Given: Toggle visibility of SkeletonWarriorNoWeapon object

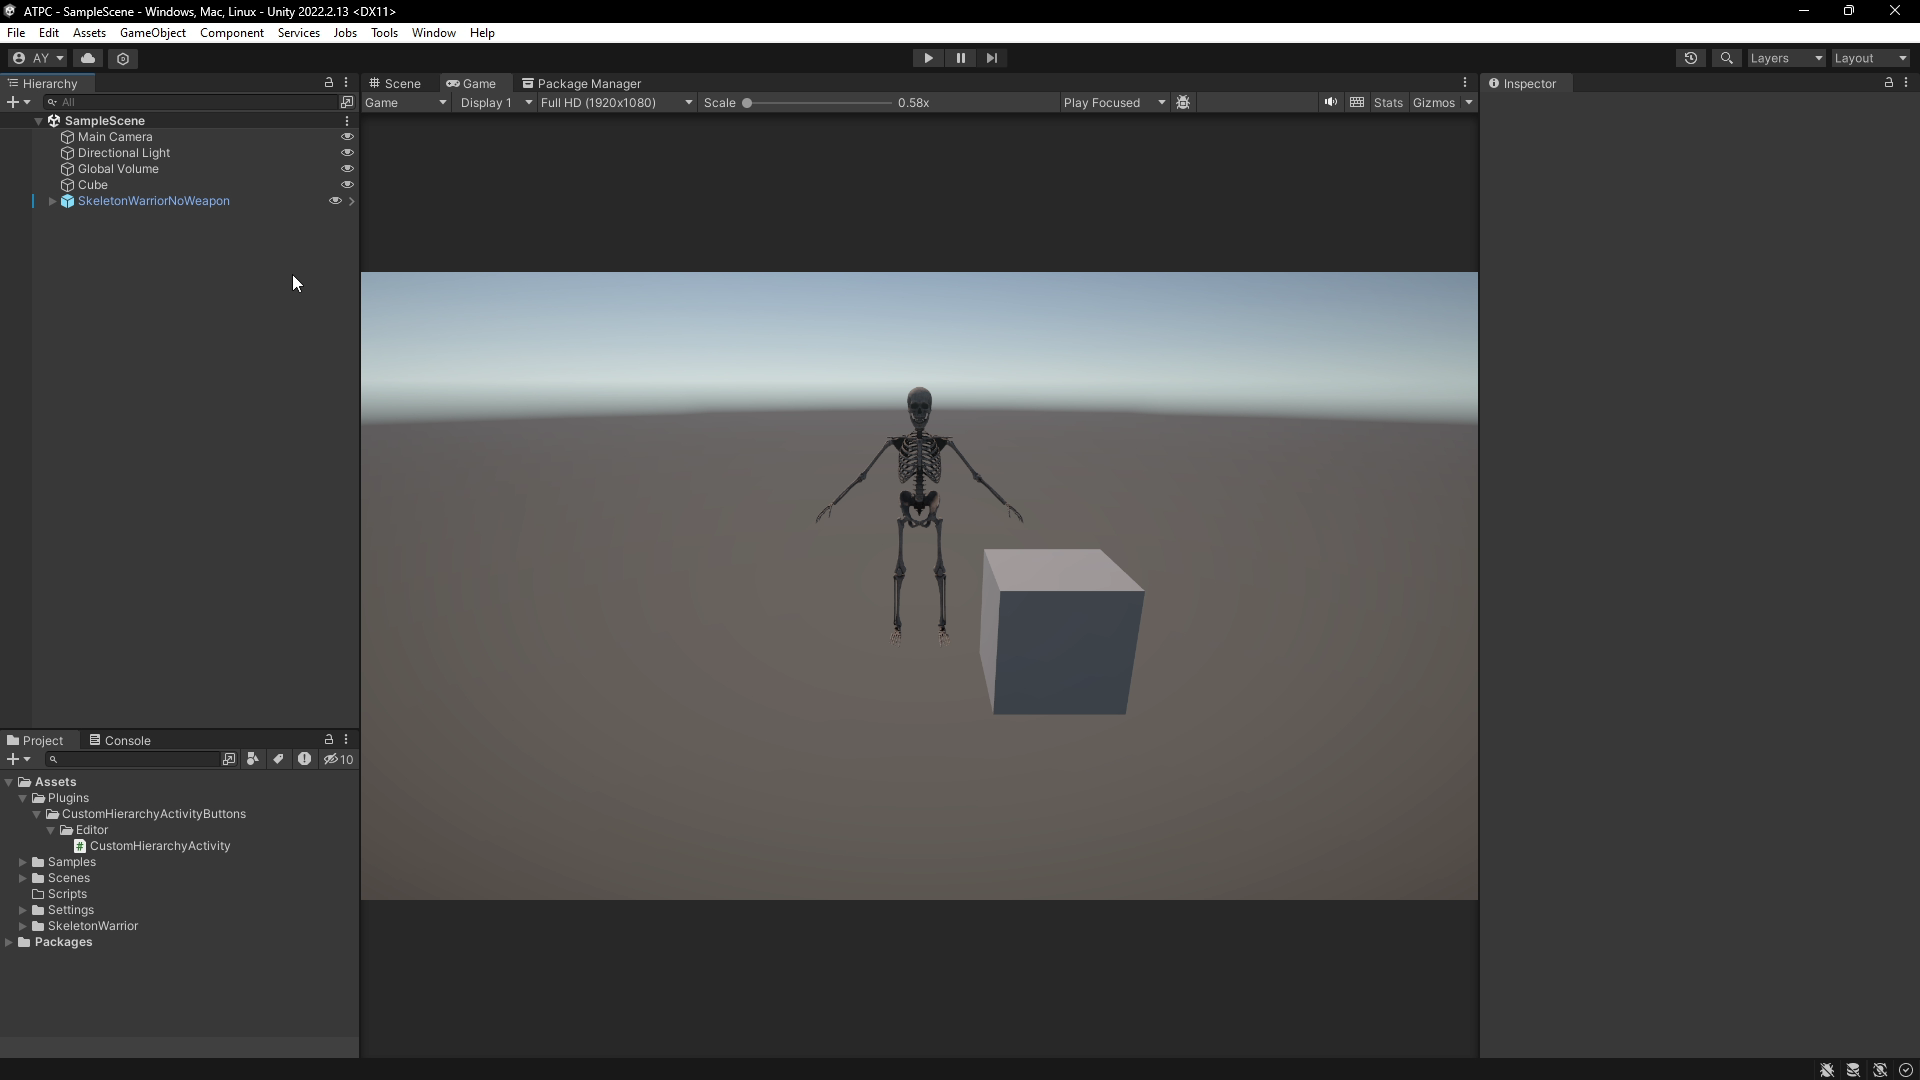Looking at the screenshot, I should click(x=334, y=200).
